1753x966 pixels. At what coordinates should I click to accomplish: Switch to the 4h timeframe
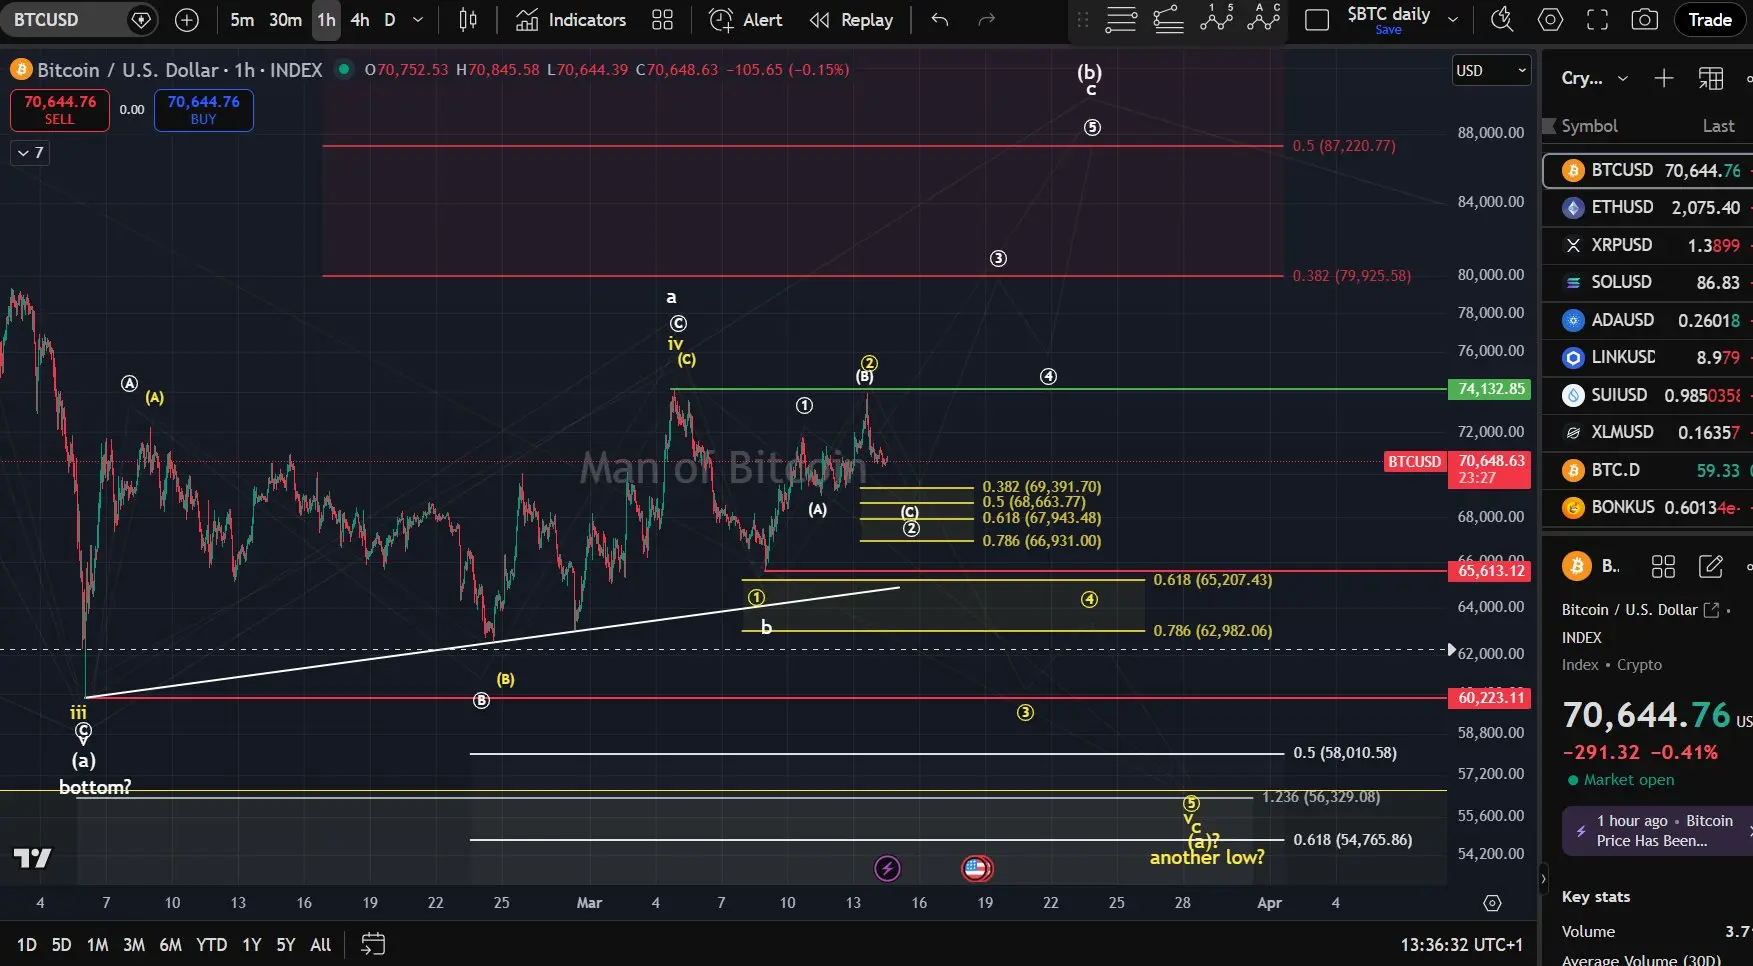(x=360, y=20)
